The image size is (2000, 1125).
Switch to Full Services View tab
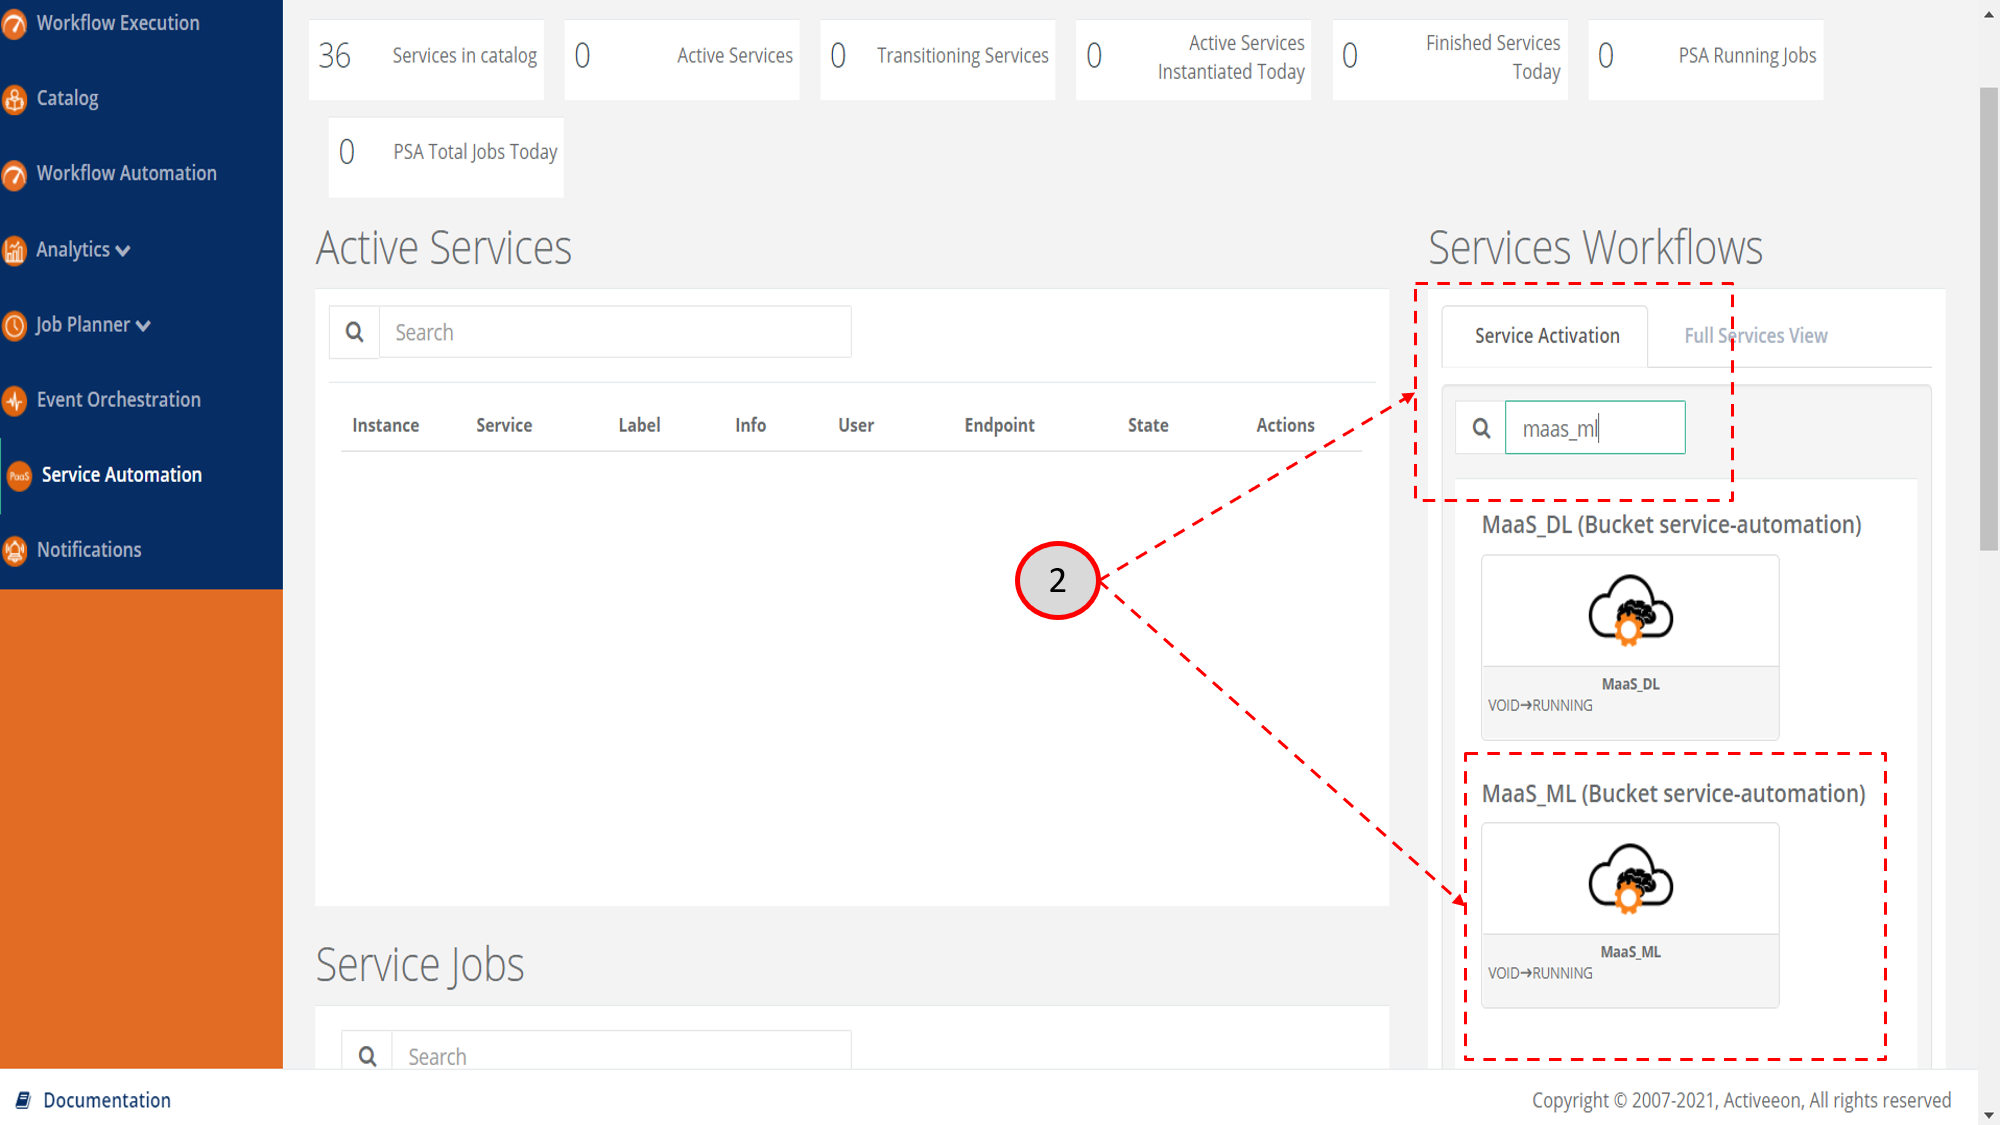[1755, 335]
